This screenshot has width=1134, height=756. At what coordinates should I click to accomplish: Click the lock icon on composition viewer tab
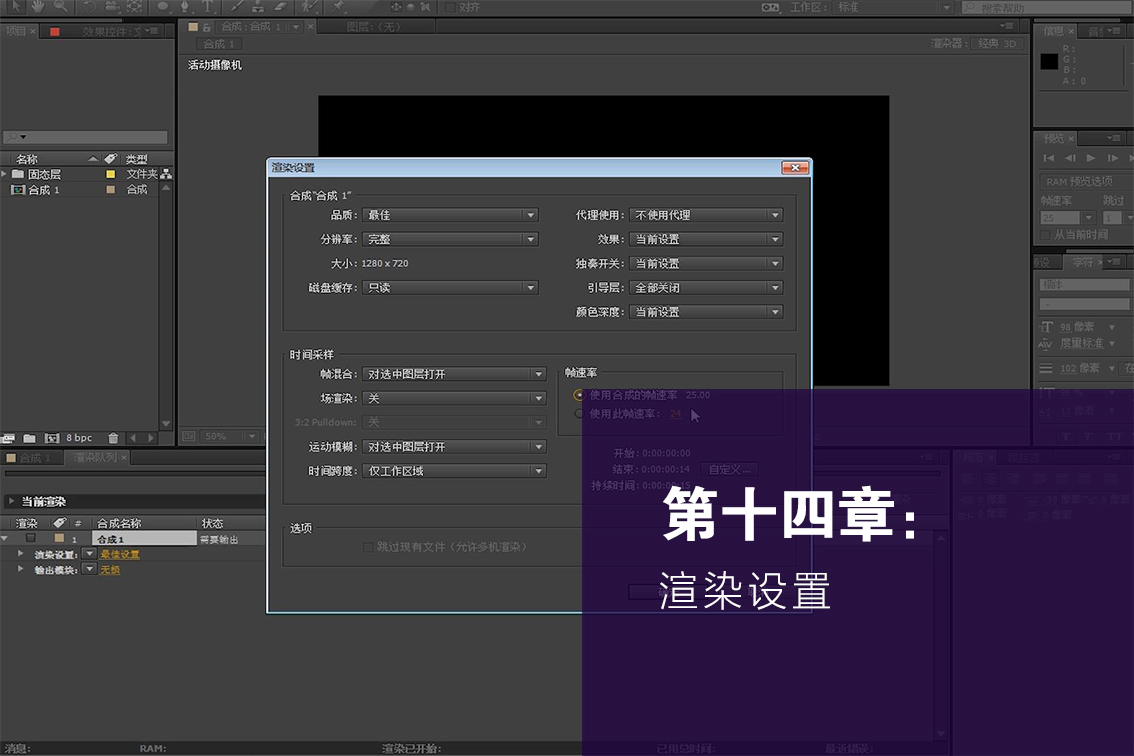207,27
